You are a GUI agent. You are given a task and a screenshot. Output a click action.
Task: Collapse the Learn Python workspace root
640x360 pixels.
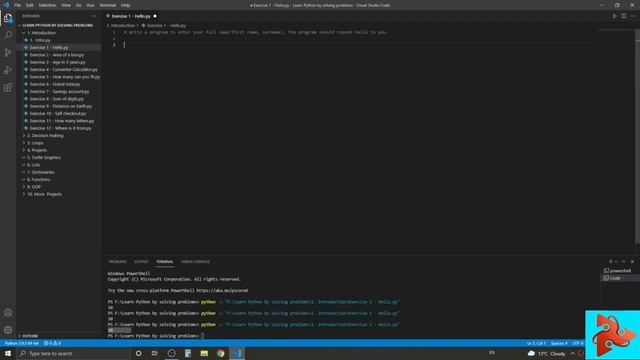57,25
